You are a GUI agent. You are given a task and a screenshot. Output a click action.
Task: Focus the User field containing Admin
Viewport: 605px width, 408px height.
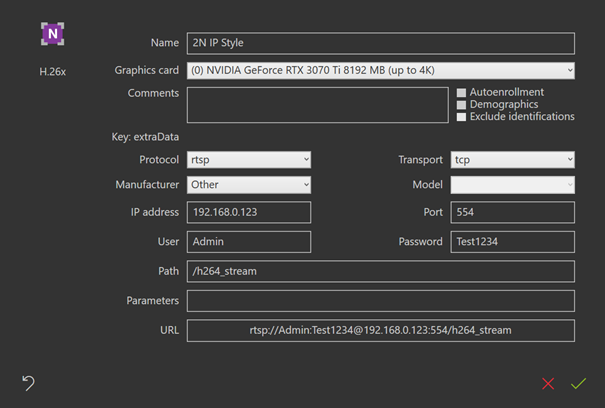point(248,242)
